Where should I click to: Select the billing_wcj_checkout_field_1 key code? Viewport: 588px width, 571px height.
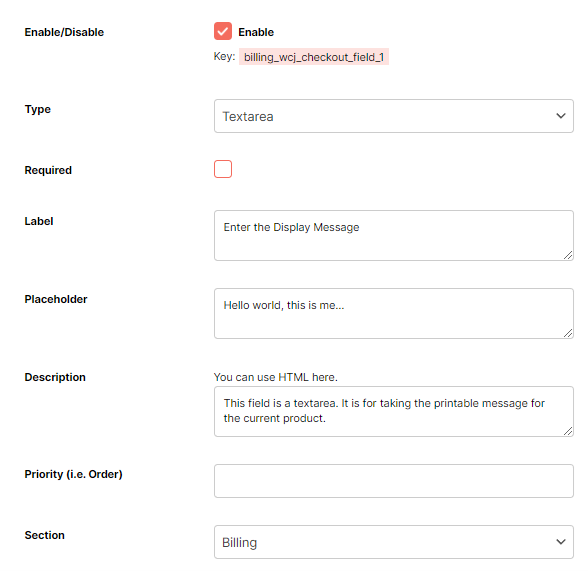pyautogui.click(x=314, y=57)
